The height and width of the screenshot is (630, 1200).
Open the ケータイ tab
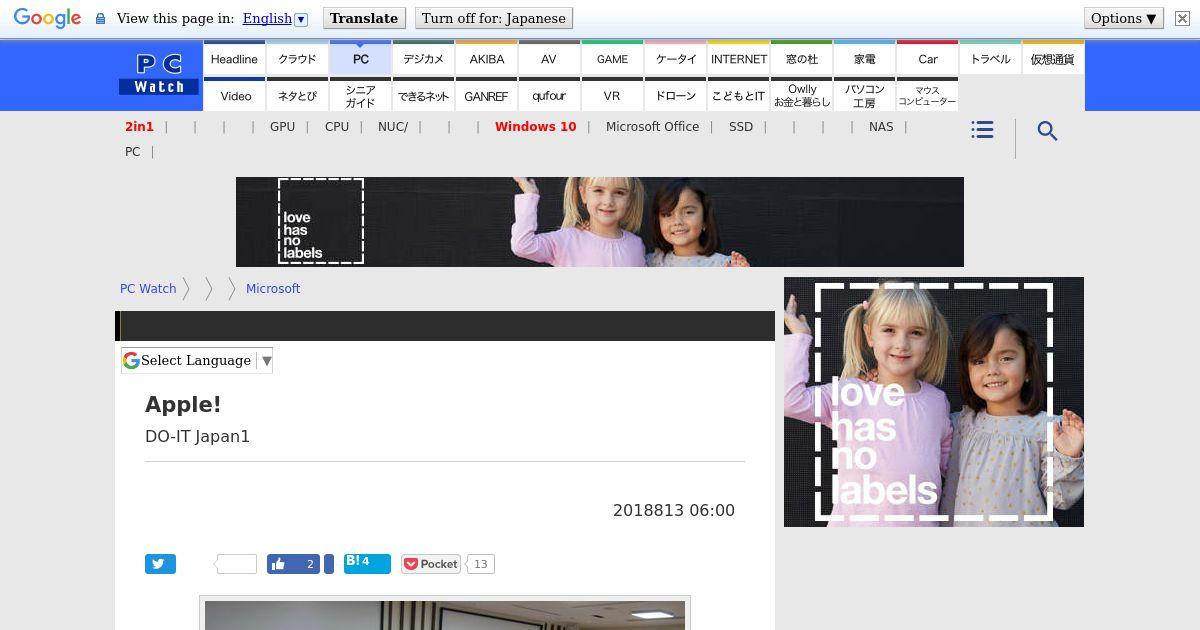(x=675, y=59)
